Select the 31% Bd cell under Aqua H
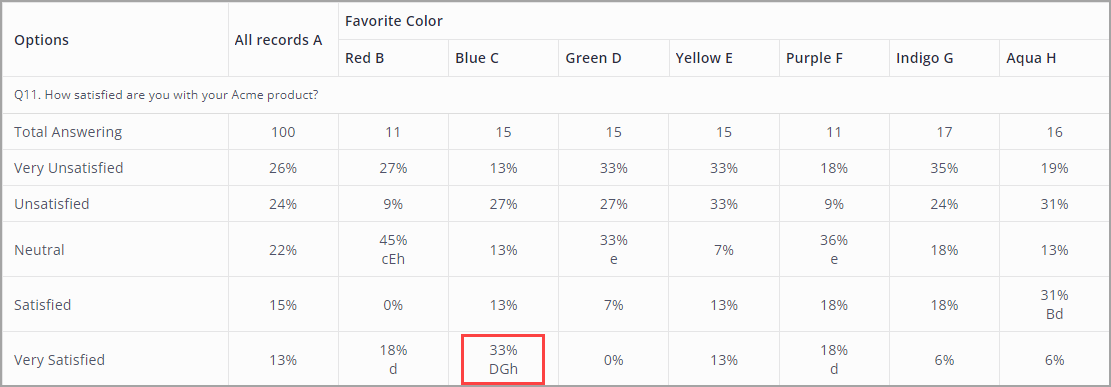Screen dimensions: 1111x387 1054,305
